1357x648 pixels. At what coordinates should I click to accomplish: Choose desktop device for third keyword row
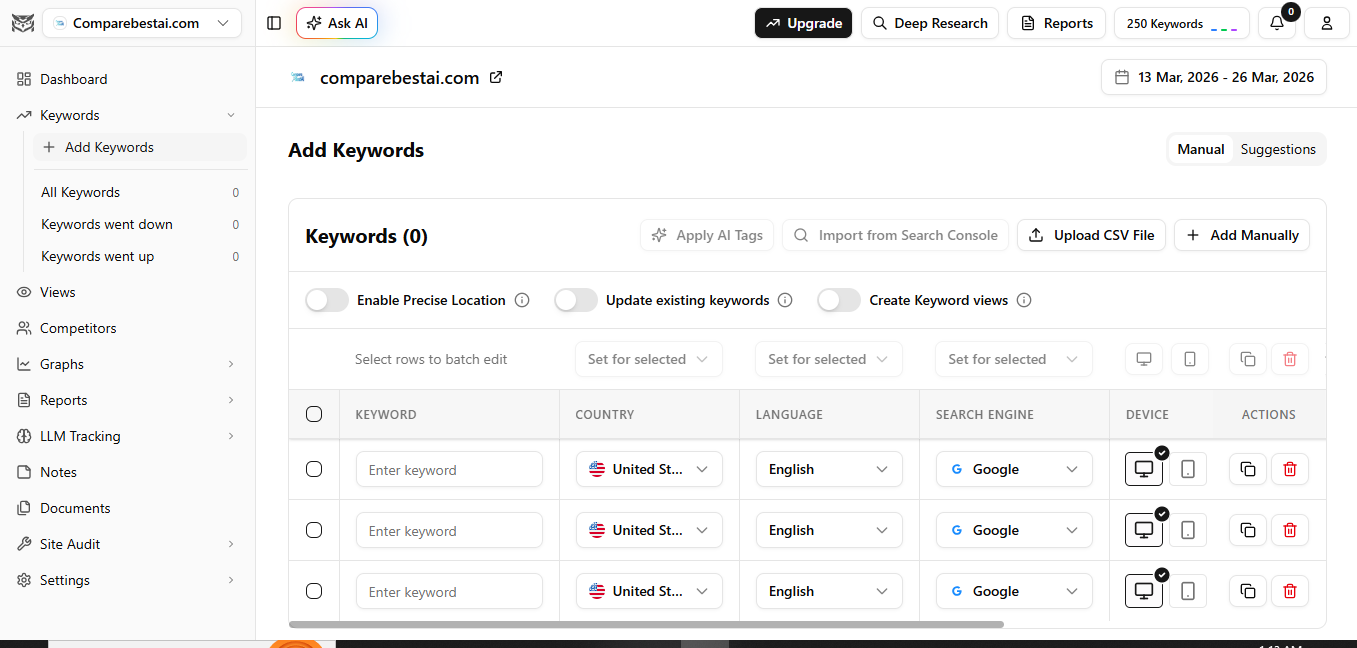click(x=1144, y=591)
